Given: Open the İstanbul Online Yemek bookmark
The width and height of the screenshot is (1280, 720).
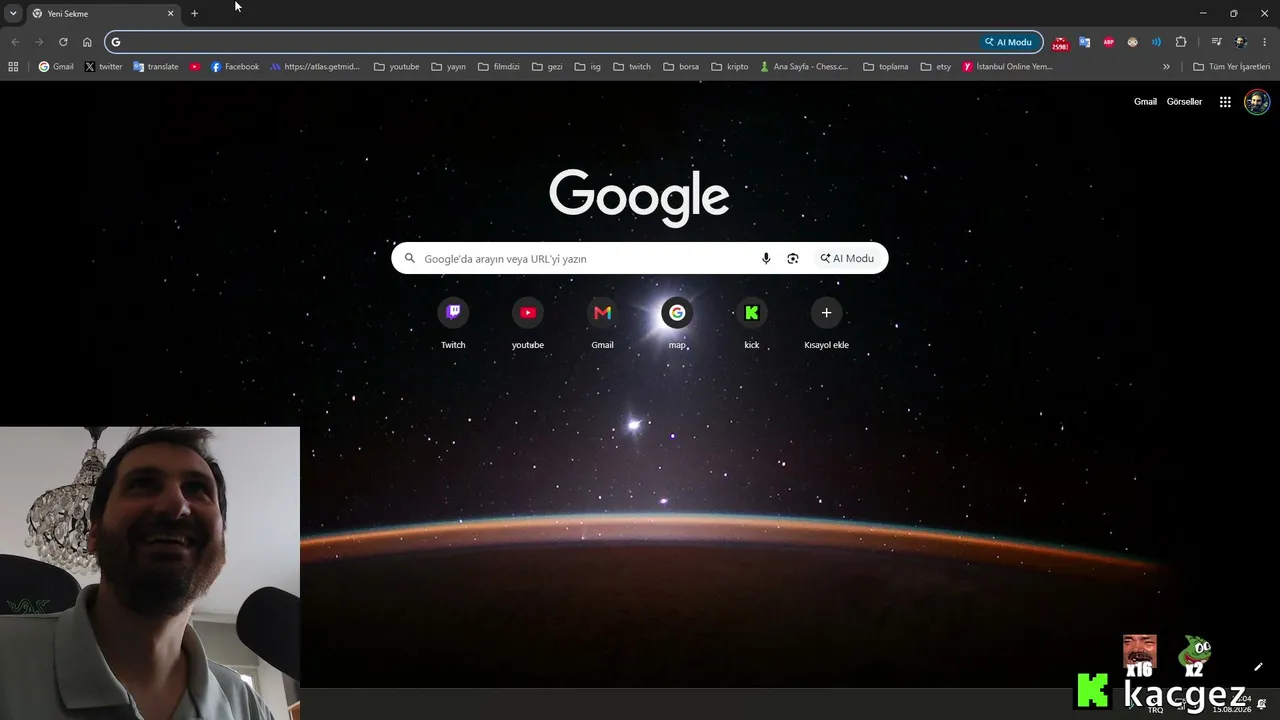Looking at the screenshot, I should (x=1008, y=67).
